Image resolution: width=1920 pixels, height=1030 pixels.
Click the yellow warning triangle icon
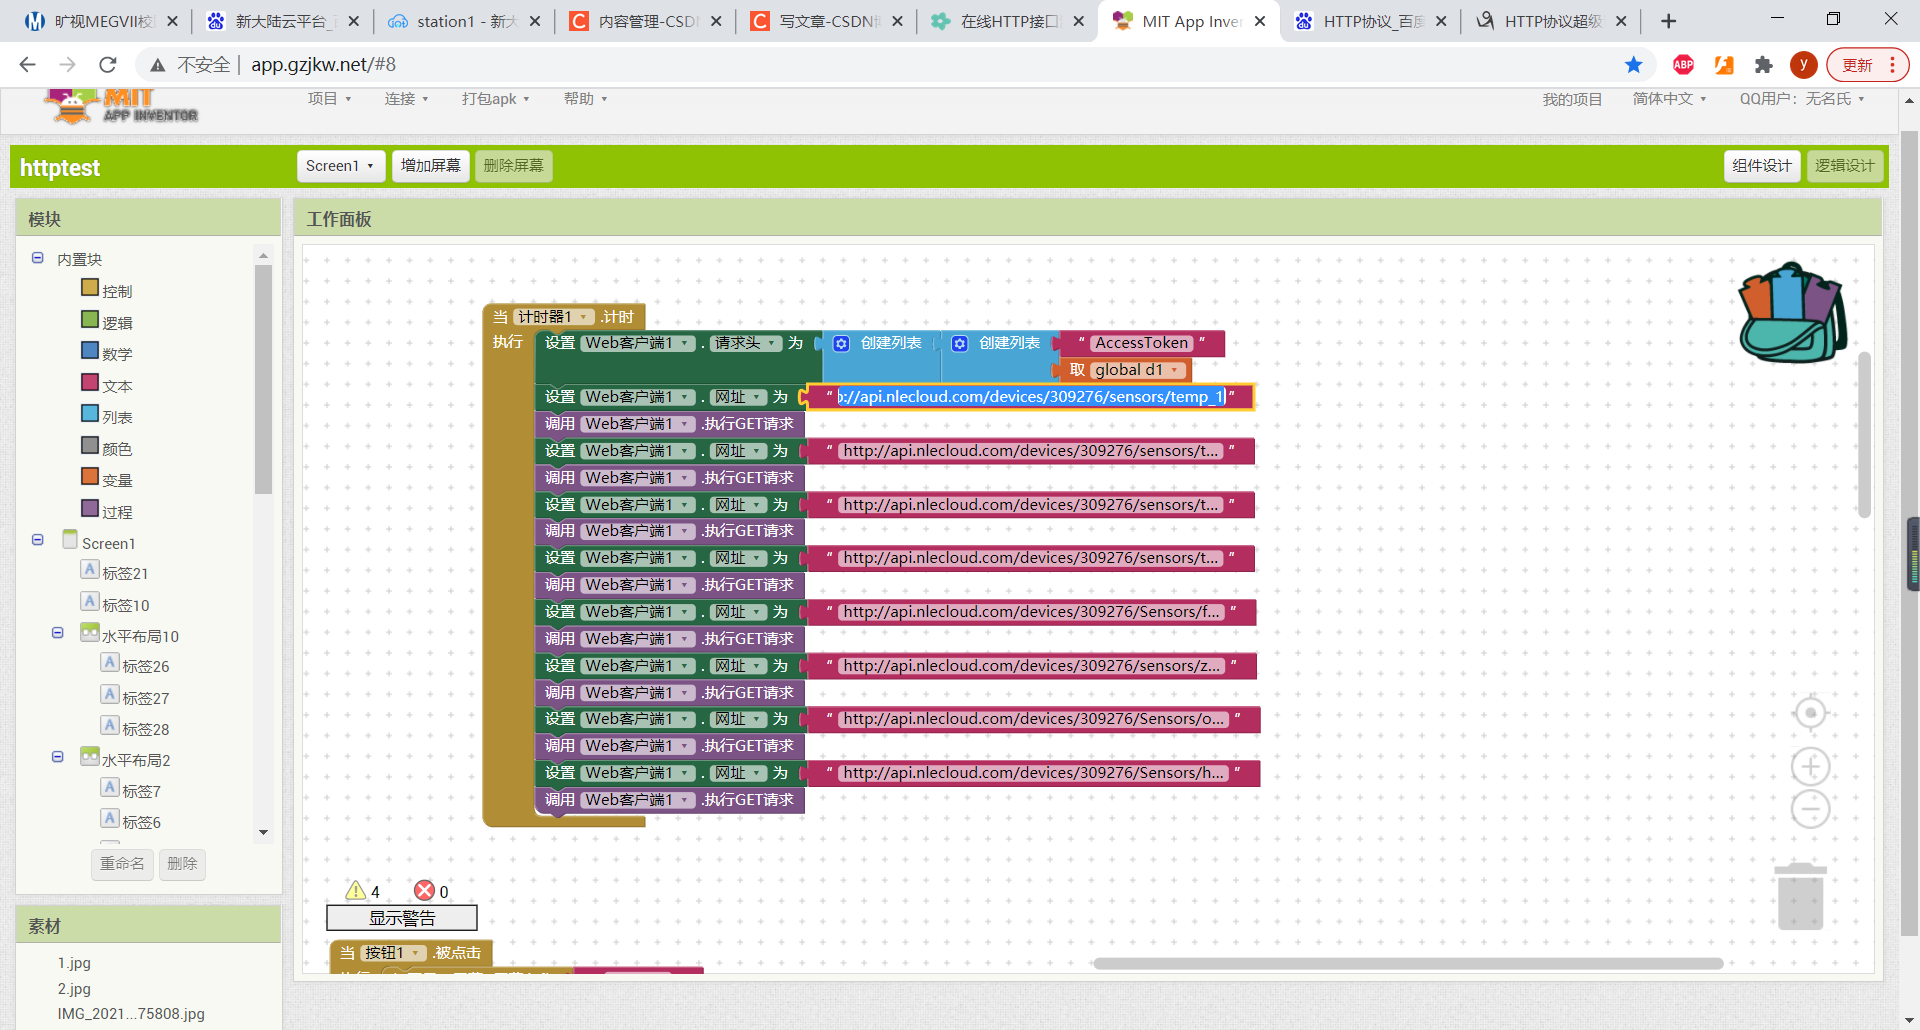coord(355,890)
